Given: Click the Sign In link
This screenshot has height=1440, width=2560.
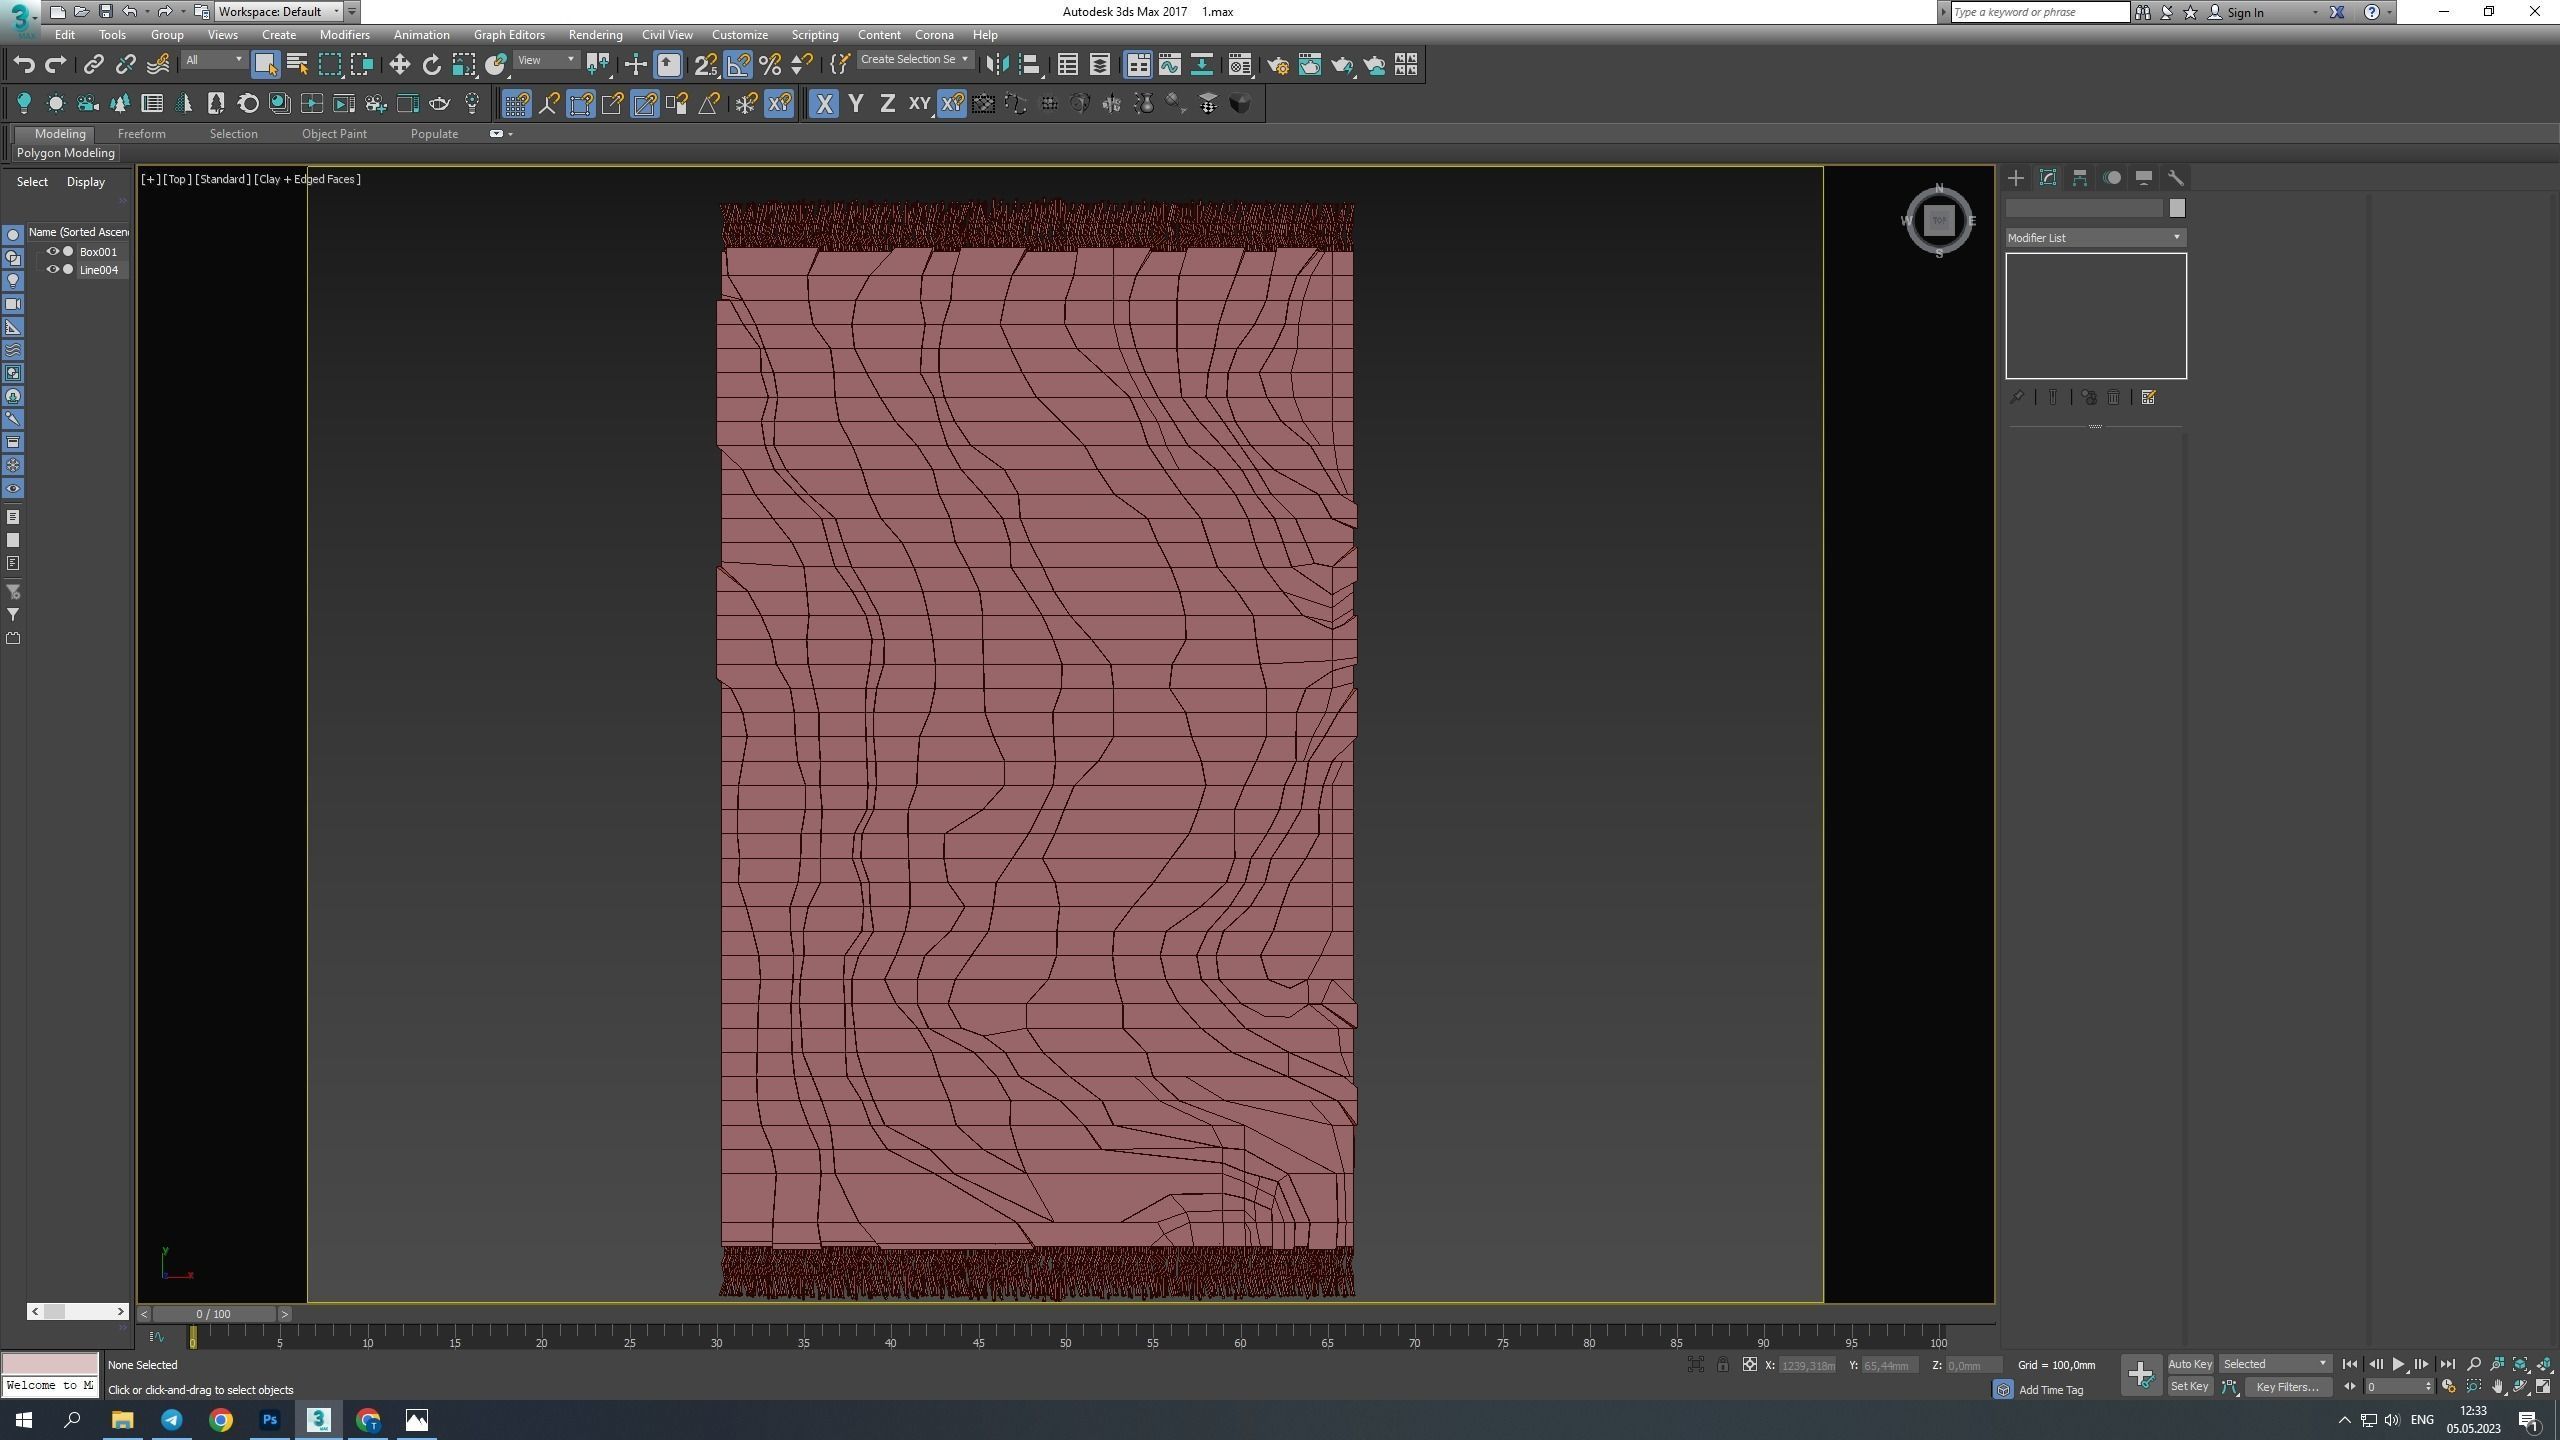Looking at the screenshot, I should (2245, 12).
